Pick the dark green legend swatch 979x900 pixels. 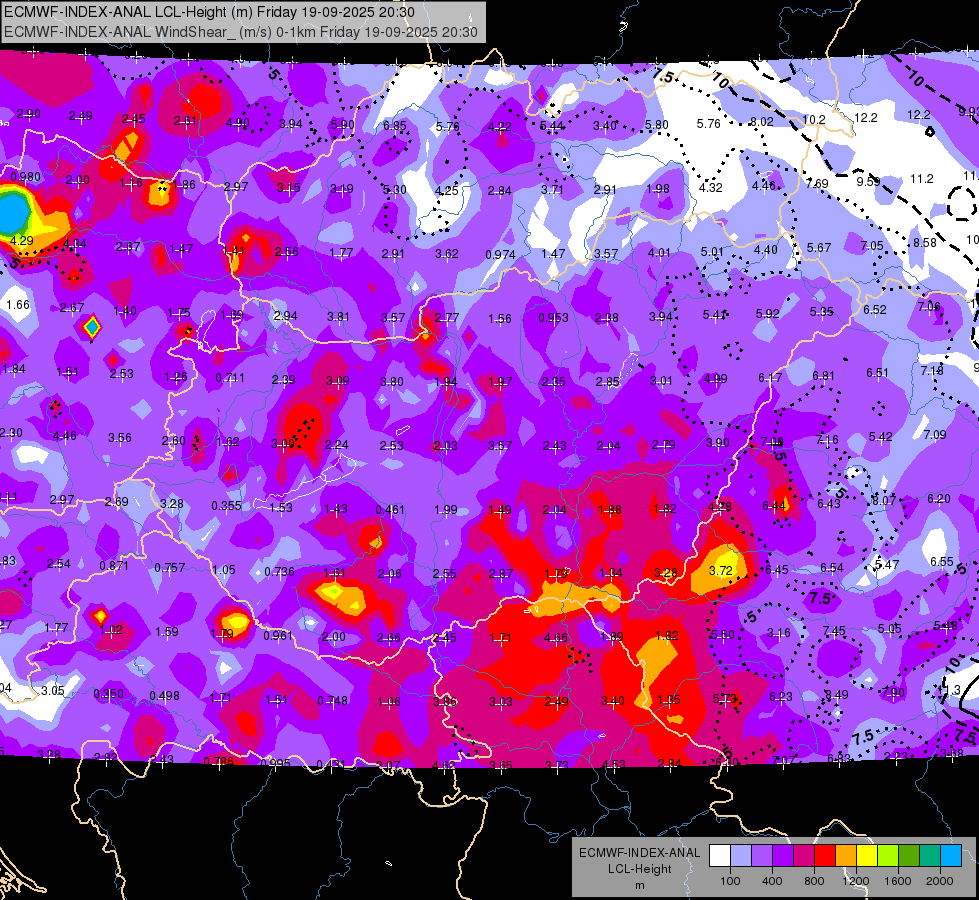click(908, 856)
